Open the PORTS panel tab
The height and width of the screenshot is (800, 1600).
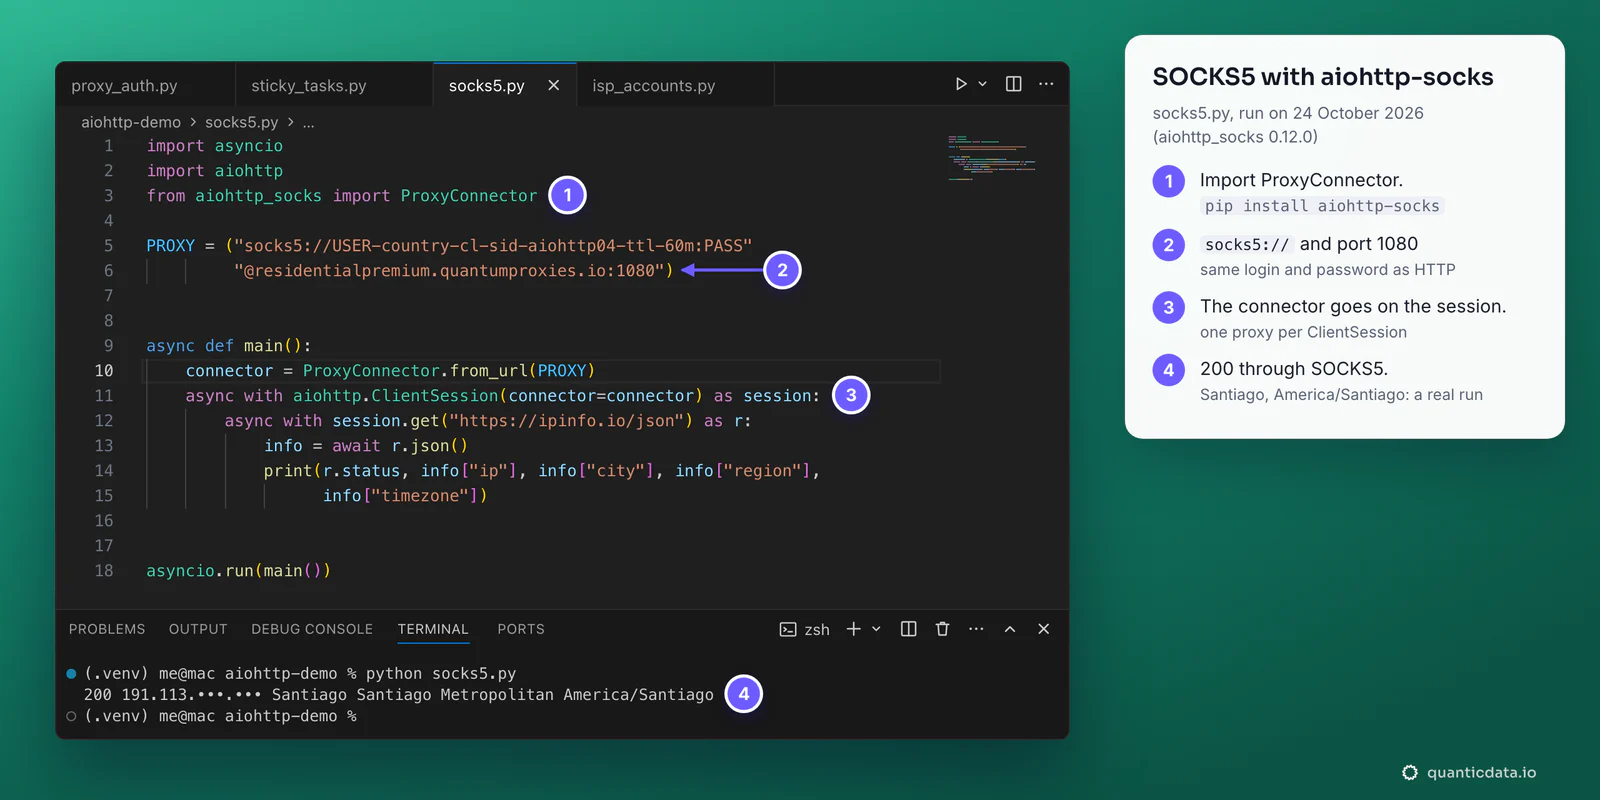click(521, 629)
